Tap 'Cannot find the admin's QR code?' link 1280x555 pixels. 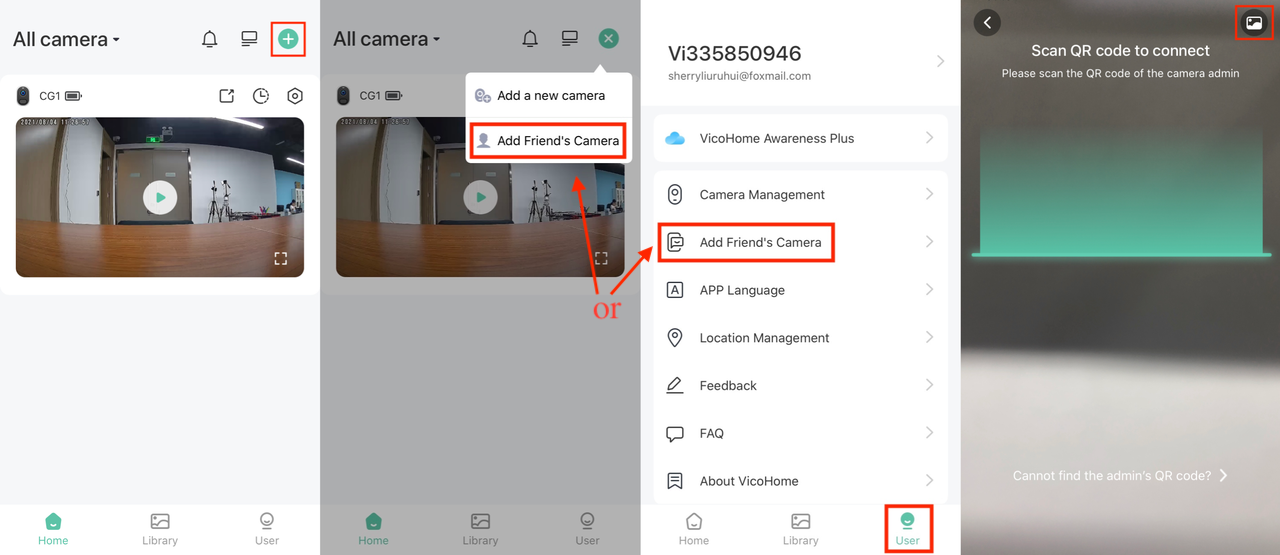[x=1120, y=476]
